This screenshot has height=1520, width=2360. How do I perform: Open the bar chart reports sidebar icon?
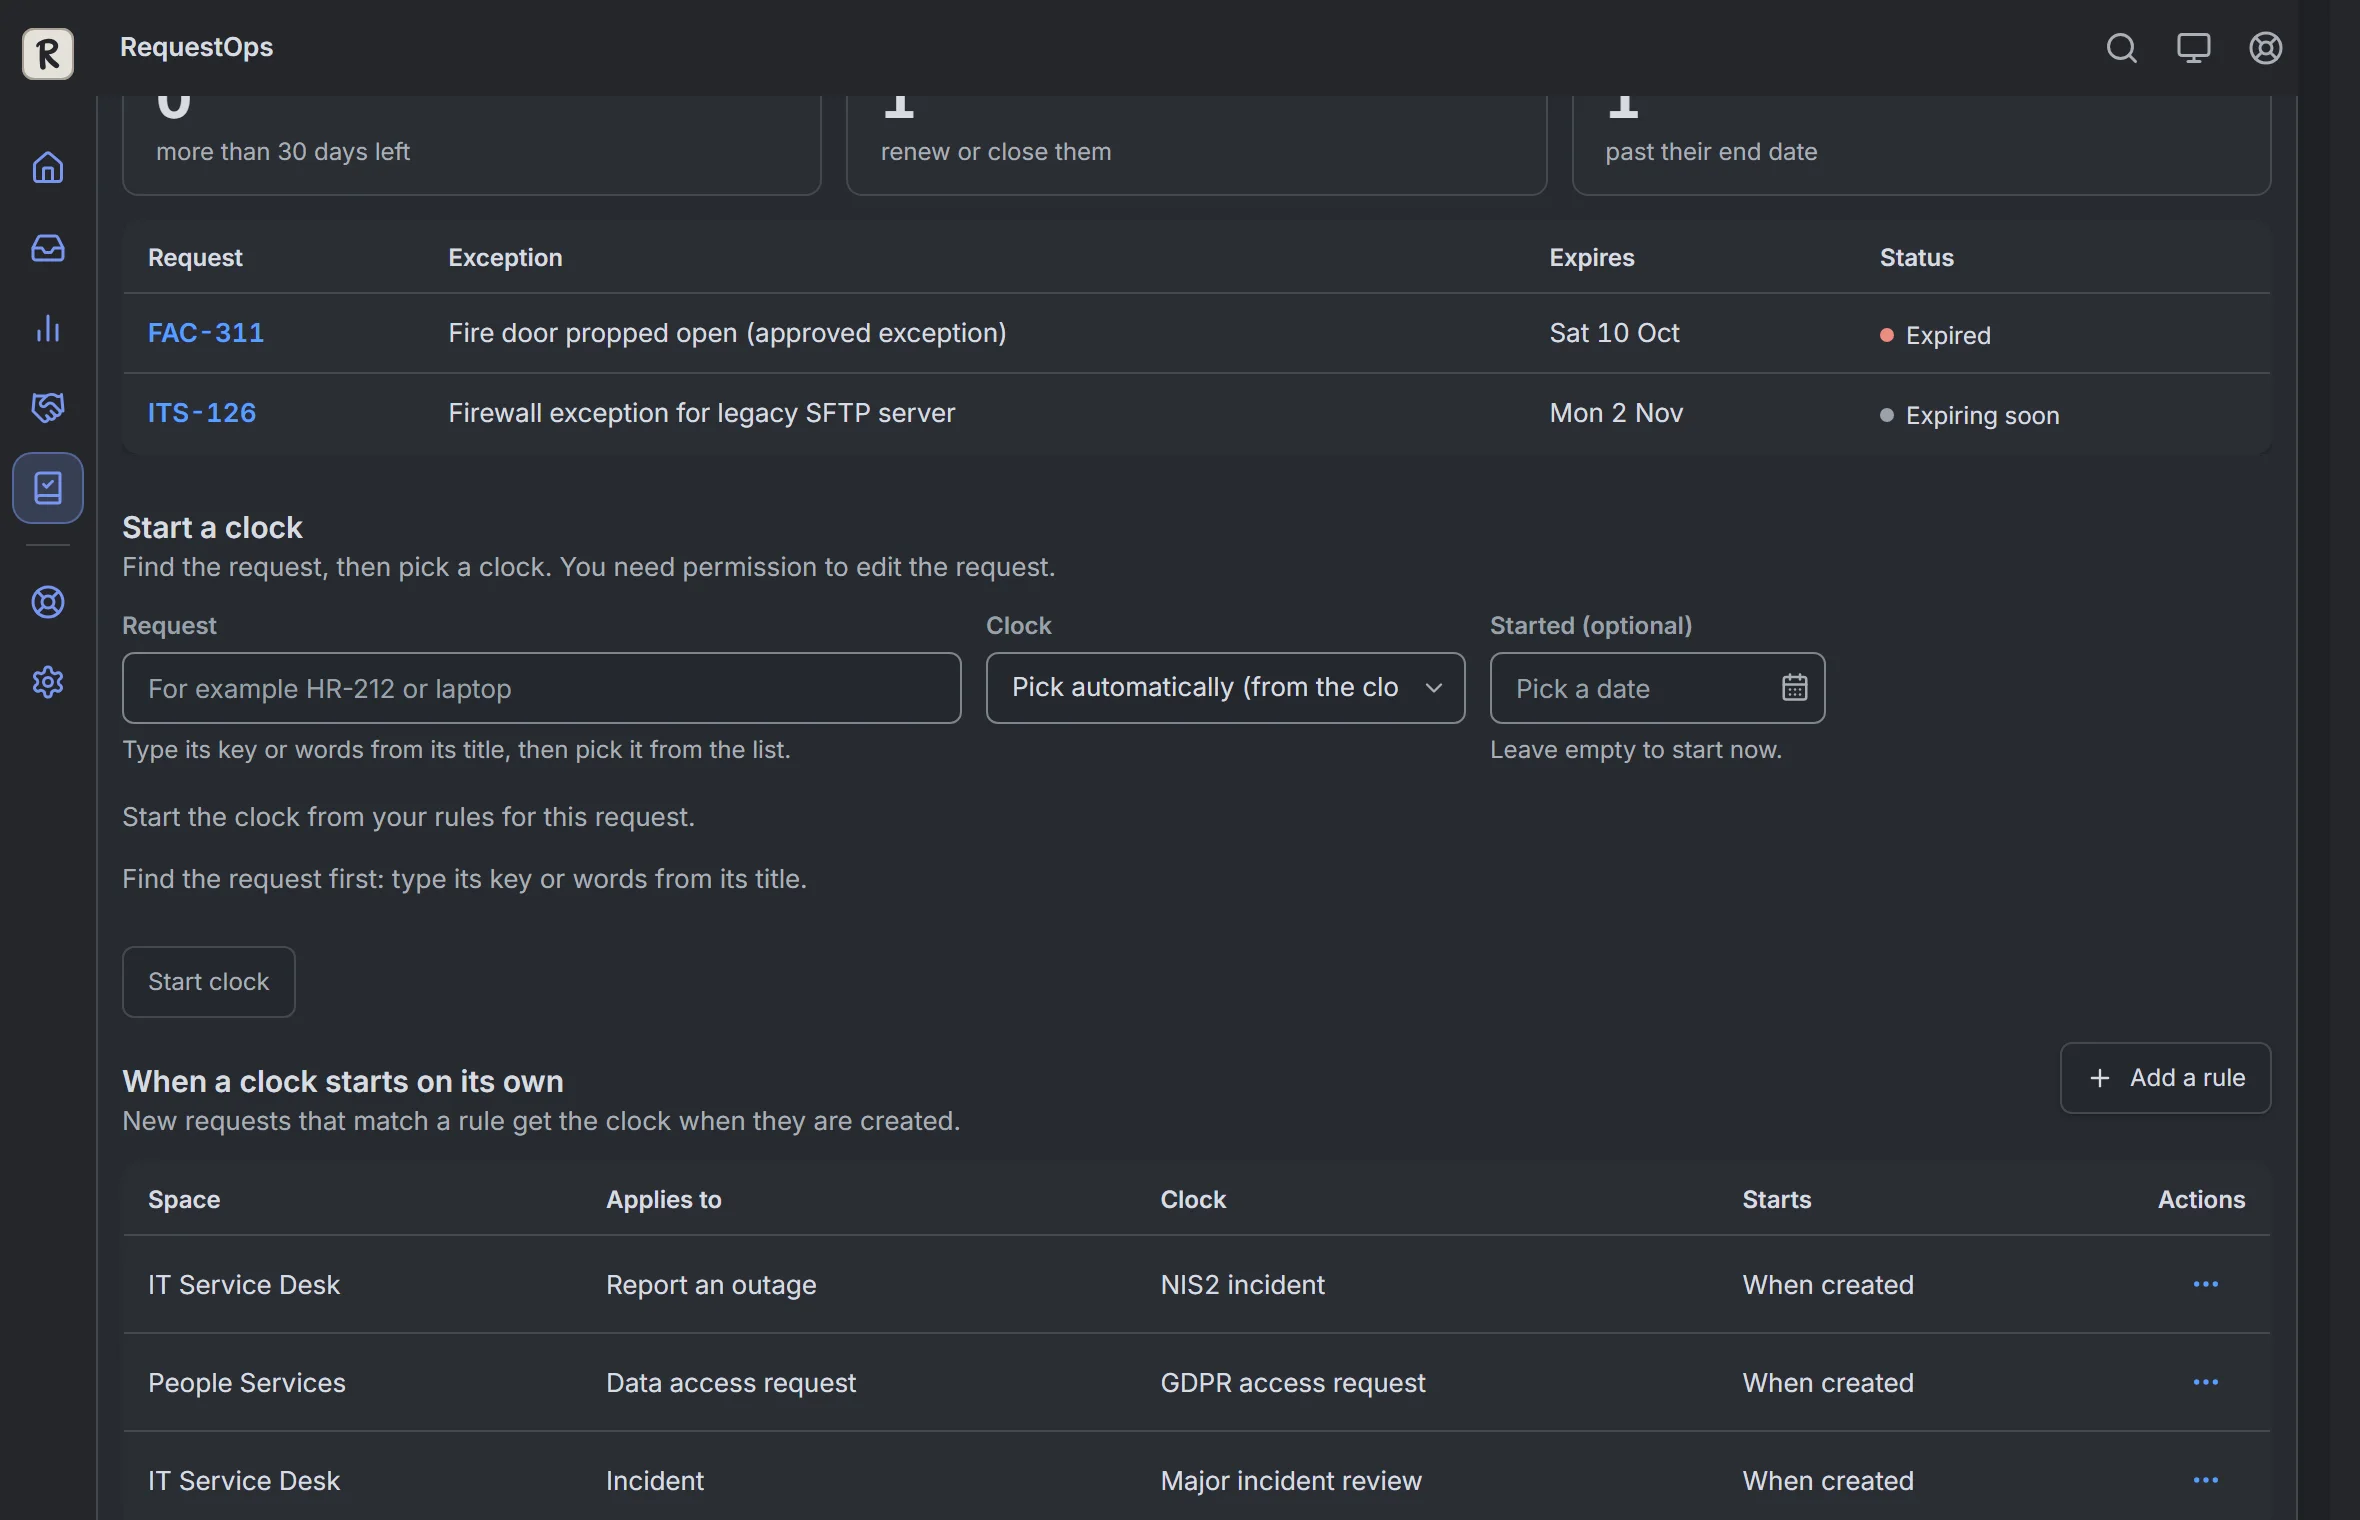click(48, 328)
